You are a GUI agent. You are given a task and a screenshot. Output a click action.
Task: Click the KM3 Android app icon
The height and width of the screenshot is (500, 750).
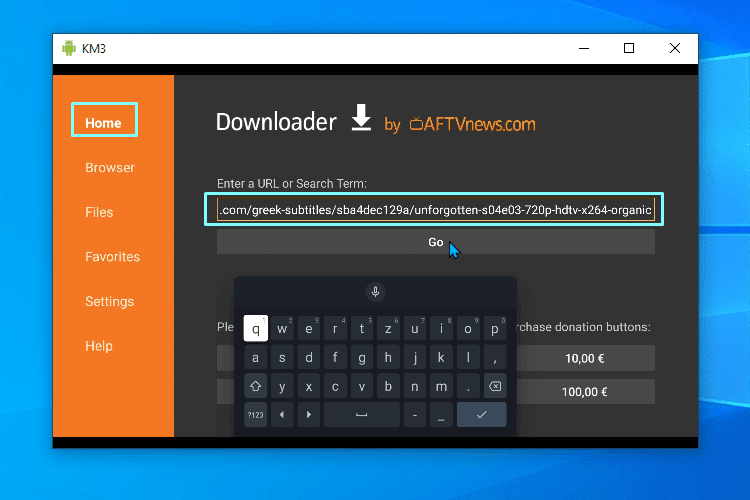[x=69, y=48]
